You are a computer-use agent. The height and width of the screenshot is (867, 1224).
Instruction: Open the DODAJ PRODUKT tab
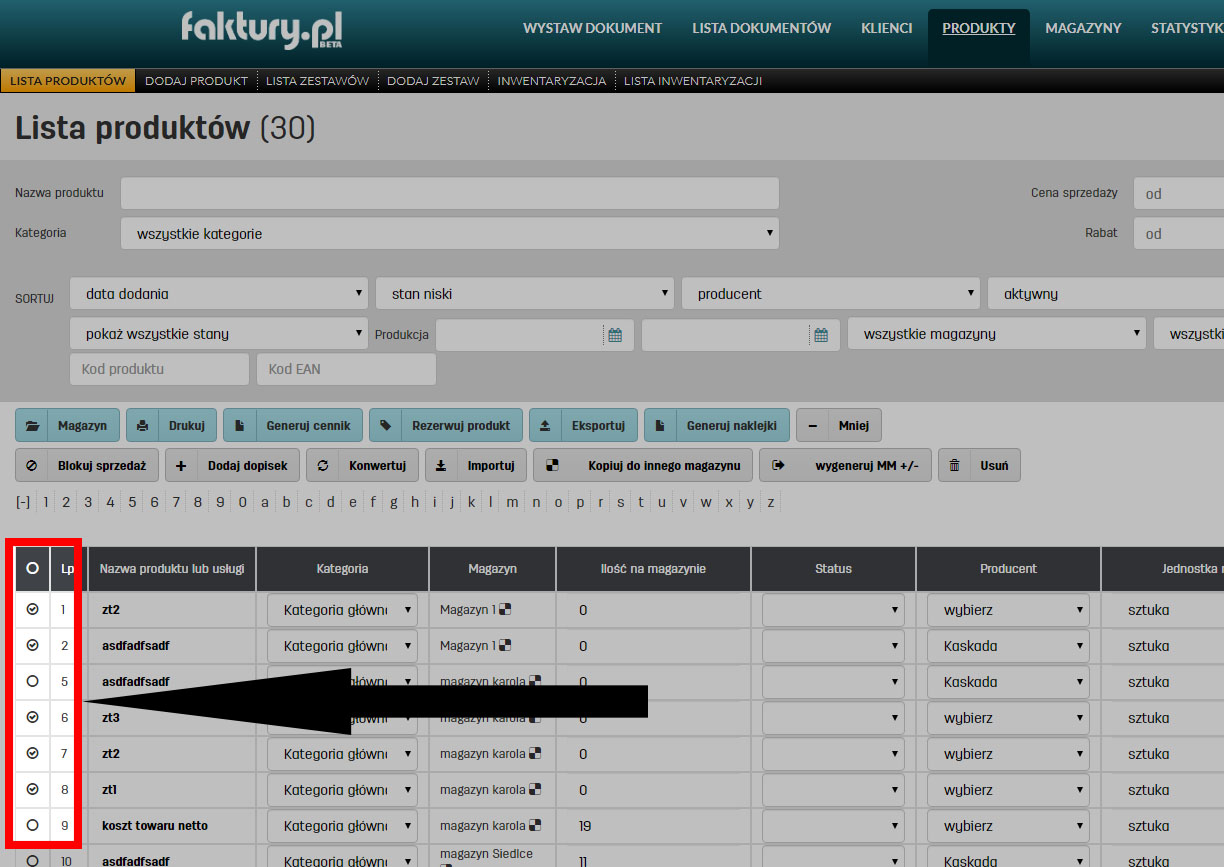click(x=196, y=79)
